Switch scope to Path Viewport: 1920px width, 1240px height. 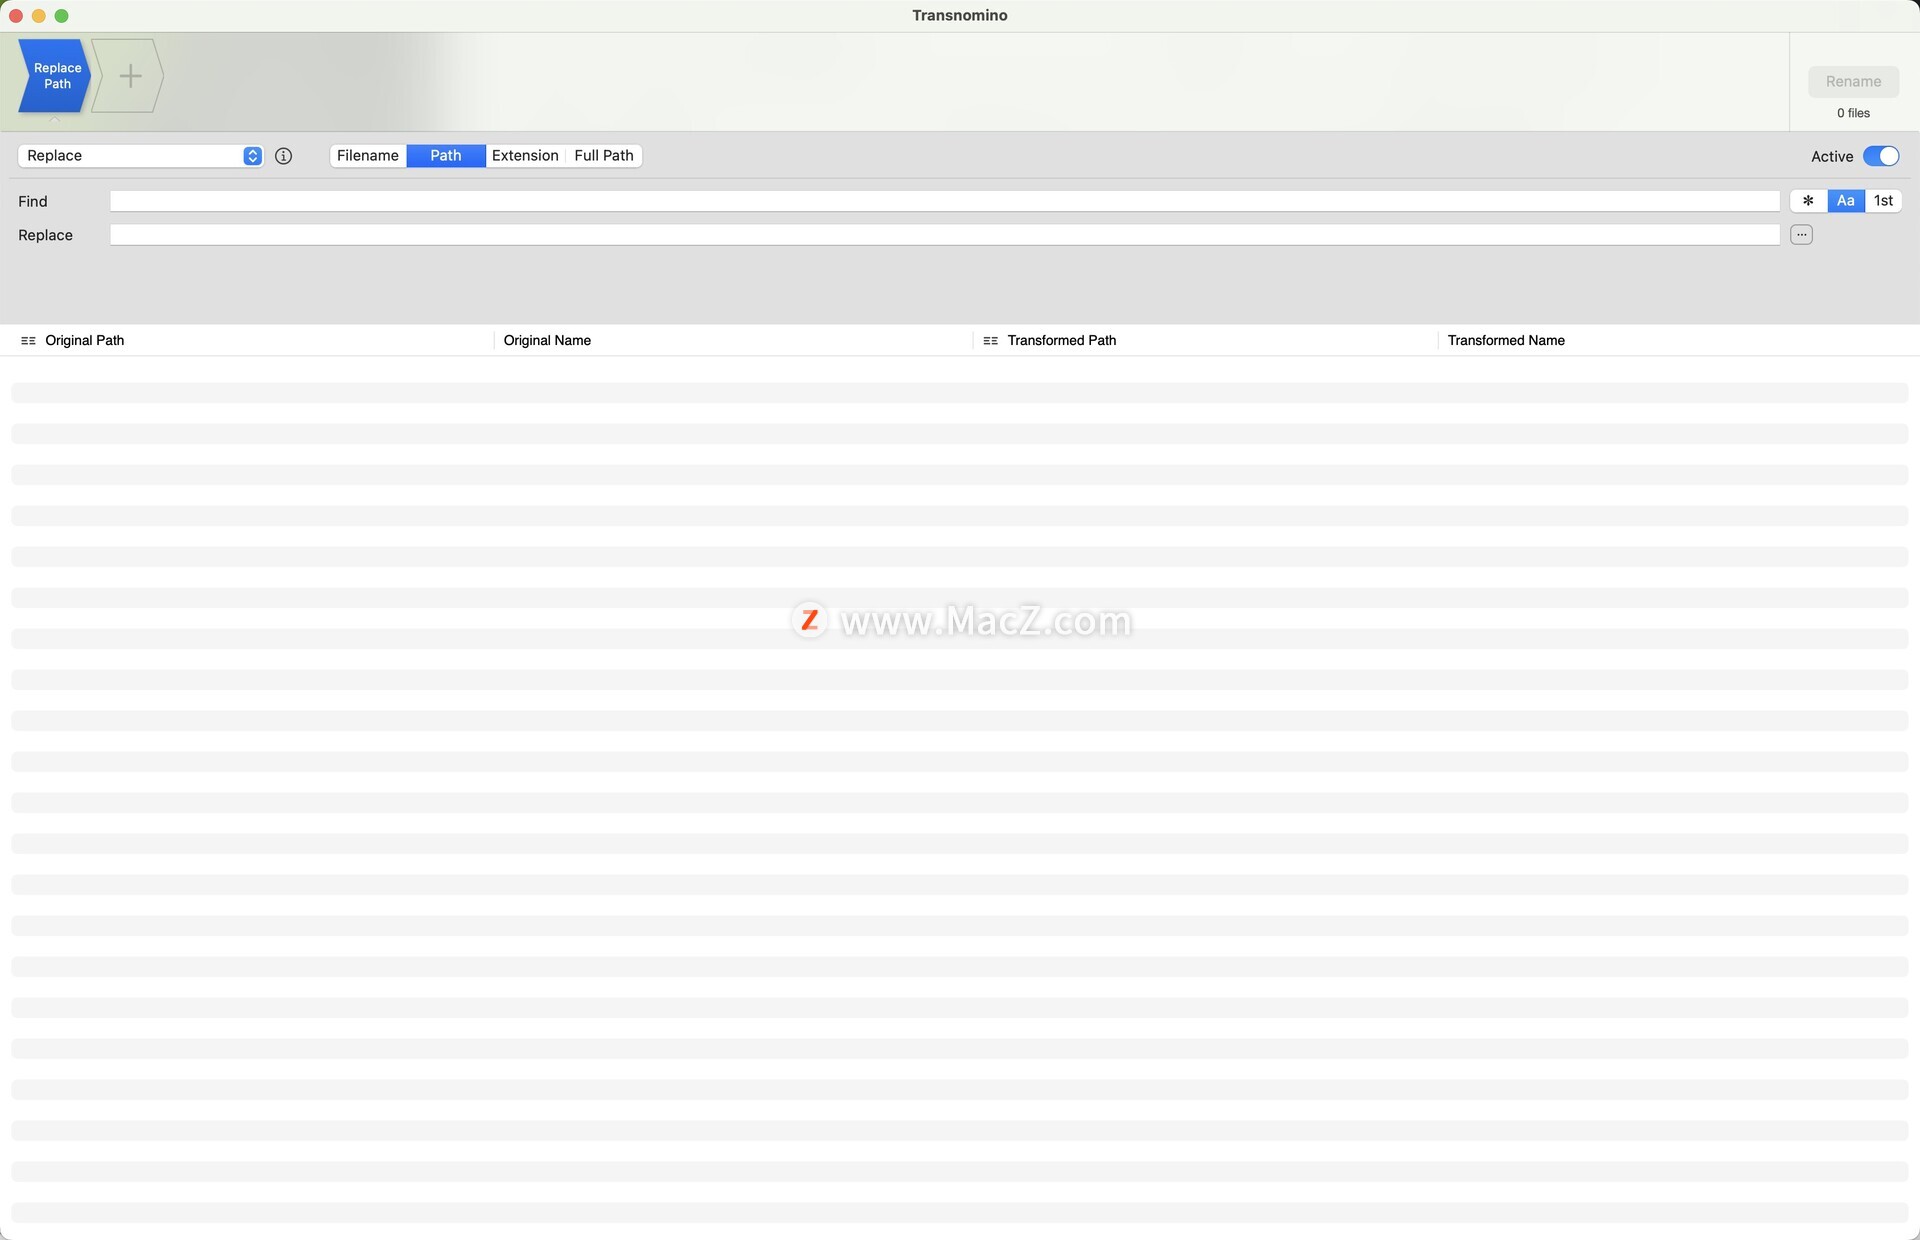coord(446,156)
